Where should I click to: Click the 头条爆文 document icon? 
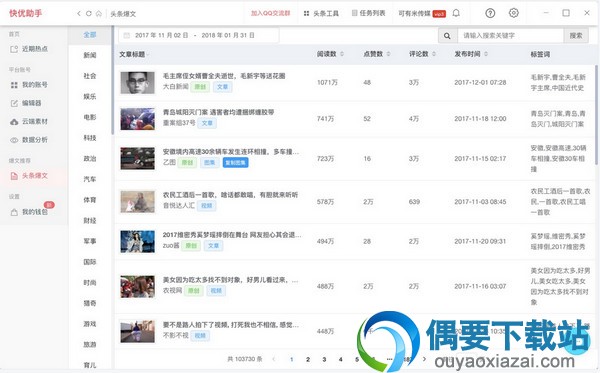coord(14,176)
